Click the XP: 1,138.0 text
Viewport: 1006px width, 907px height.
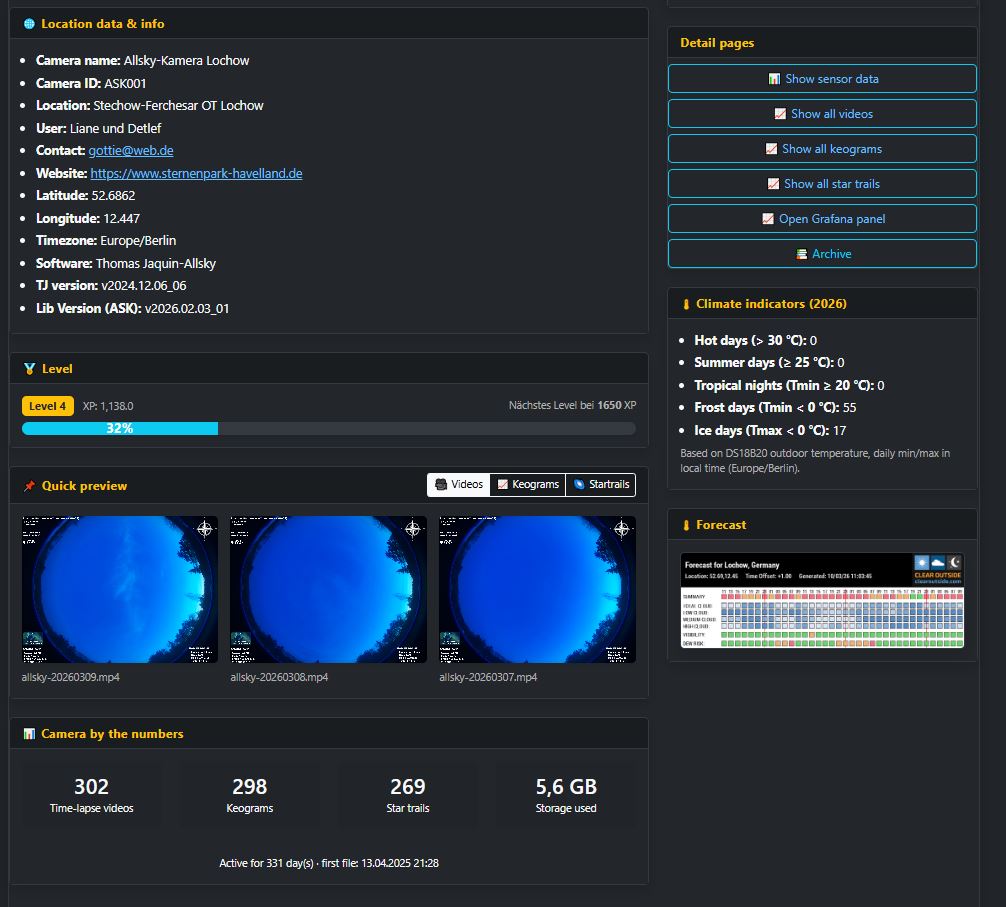point(108,407)
